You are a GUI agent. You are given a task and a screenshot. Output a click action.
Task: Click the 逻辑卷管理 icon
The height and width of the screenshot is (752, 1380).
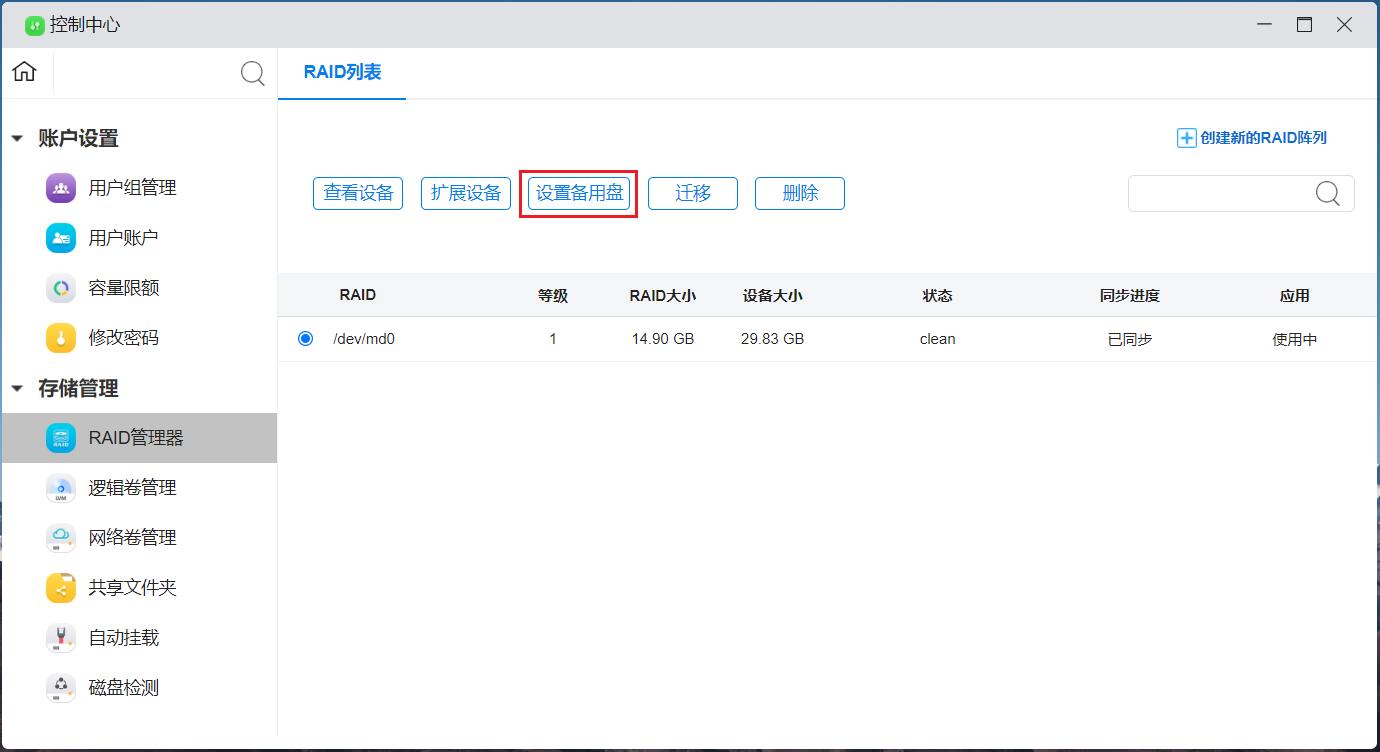coord(61,488)
